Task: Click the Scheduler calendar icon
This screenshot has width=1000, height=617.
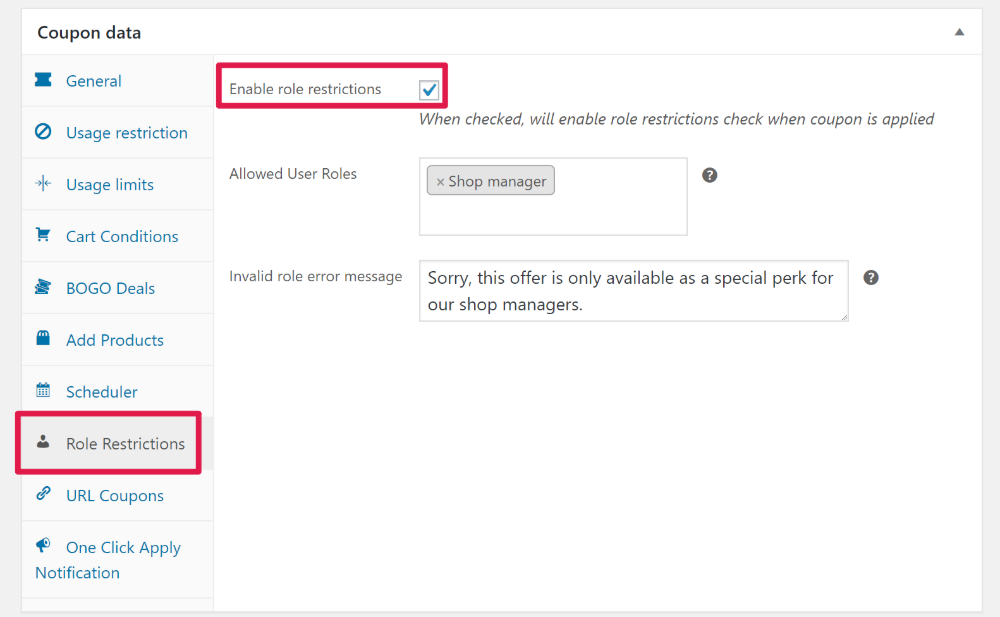Action: tap(43, 390)
